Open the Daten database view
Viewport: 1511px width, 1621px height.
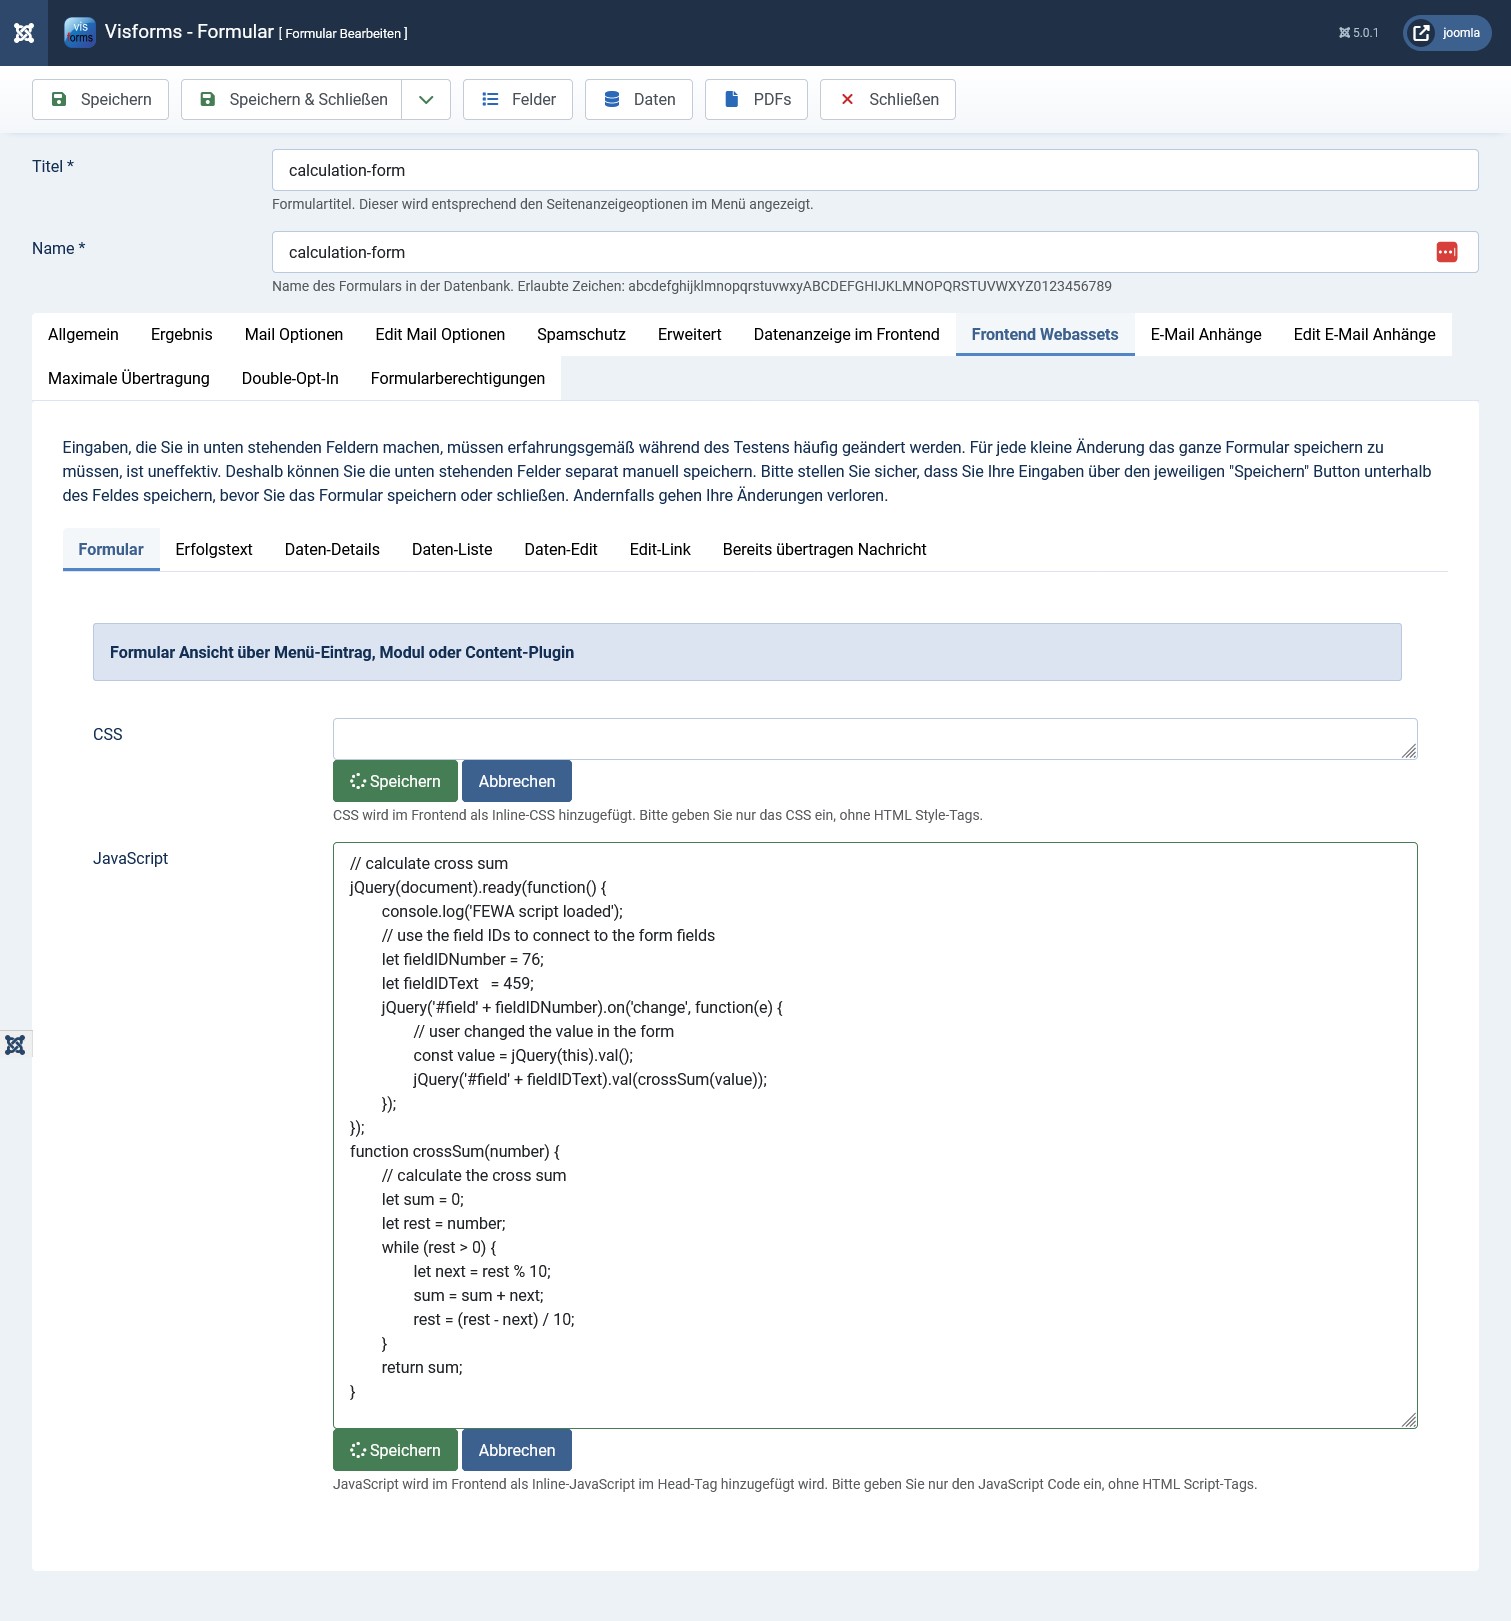pyautogui.click(x=638, y=100)
